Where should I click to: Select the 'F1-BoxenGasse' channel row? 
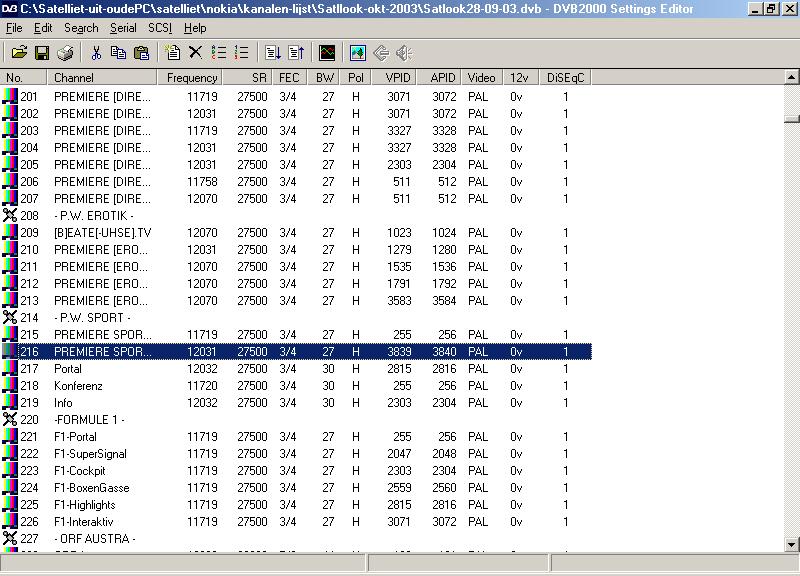tap(296, 488)
